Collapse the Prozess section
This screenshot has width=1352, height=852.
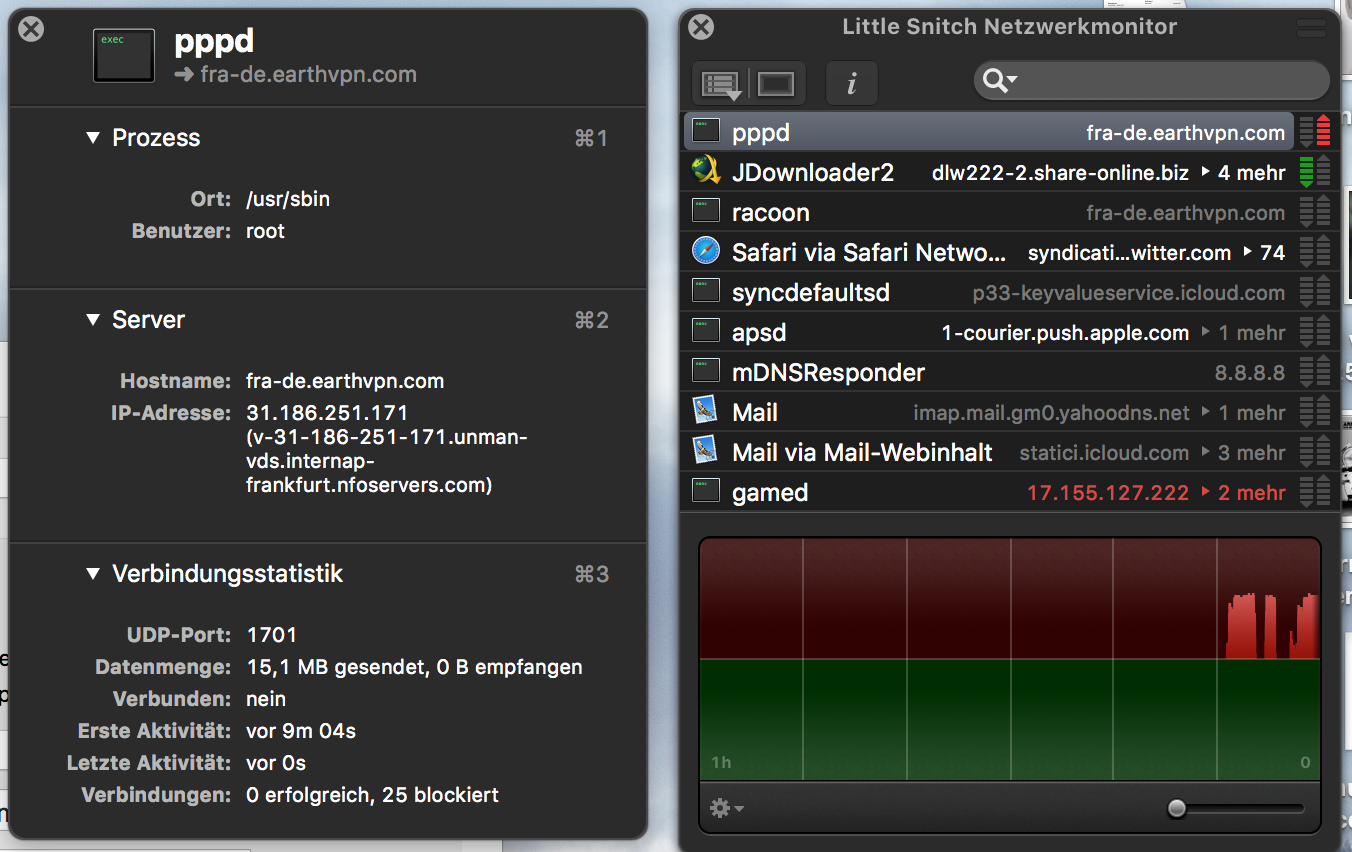[93, 138]
